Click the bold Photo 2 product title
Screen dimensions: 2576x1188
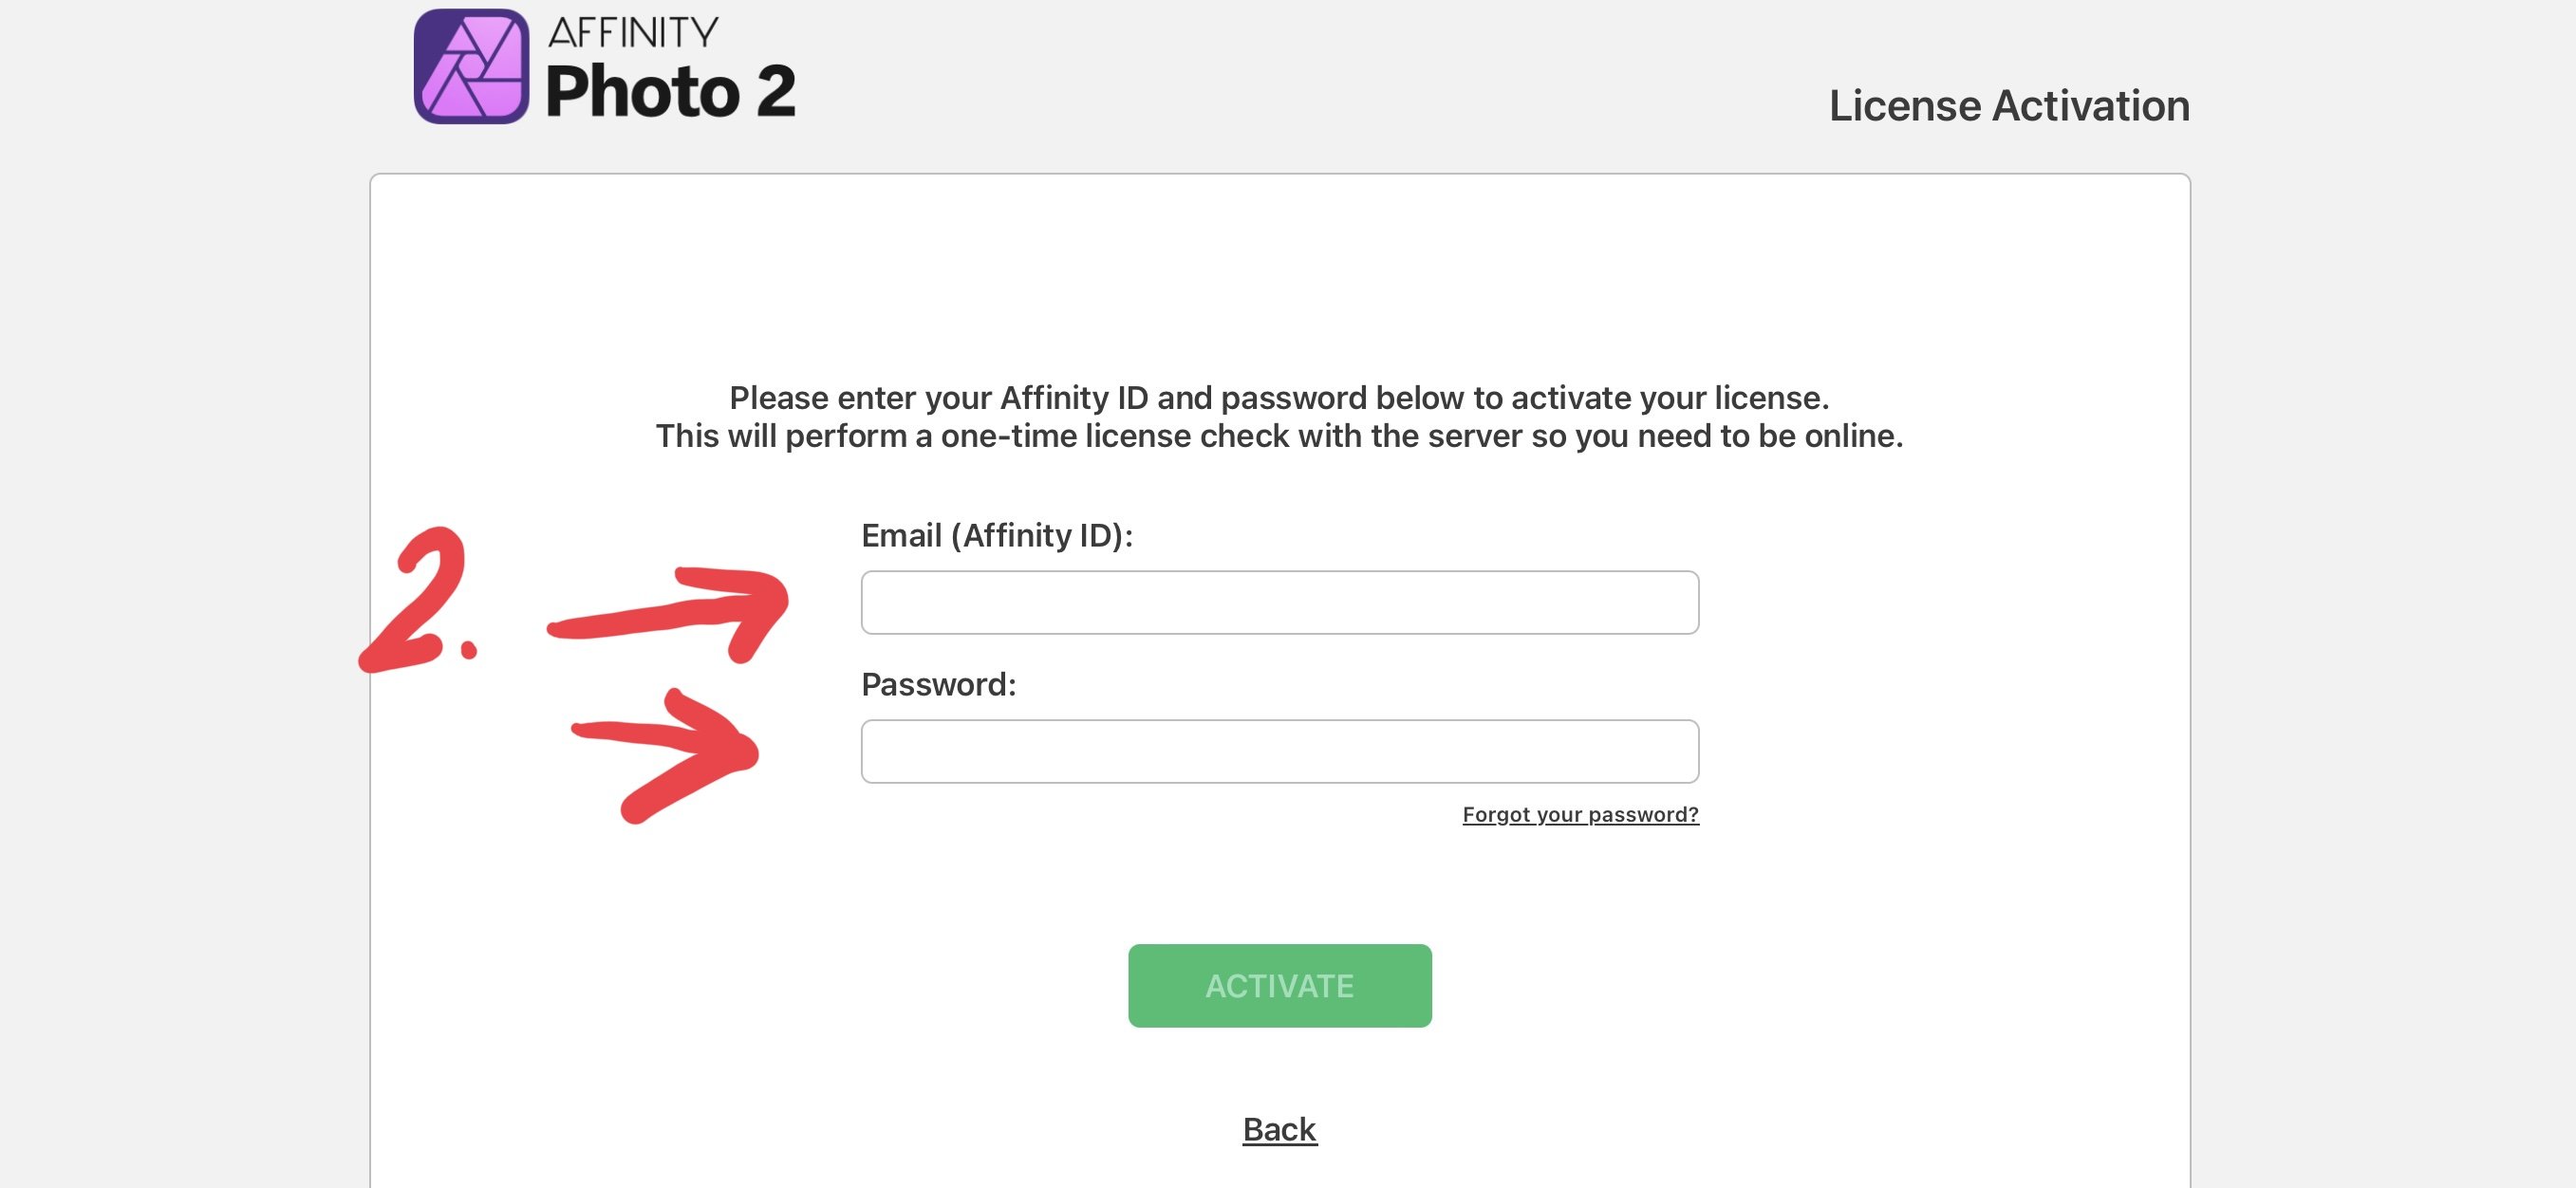[671, 91]
